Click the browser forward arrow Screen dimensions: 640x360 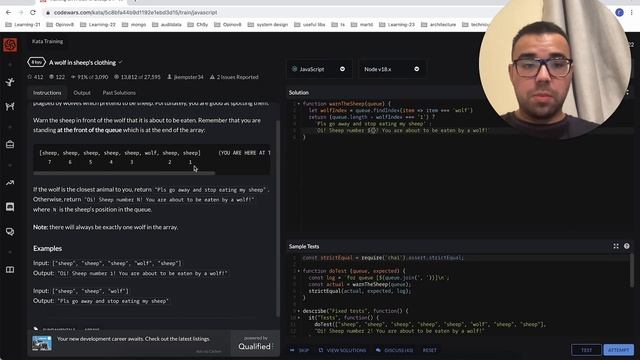pyautogui.click(x=21, y=13)
